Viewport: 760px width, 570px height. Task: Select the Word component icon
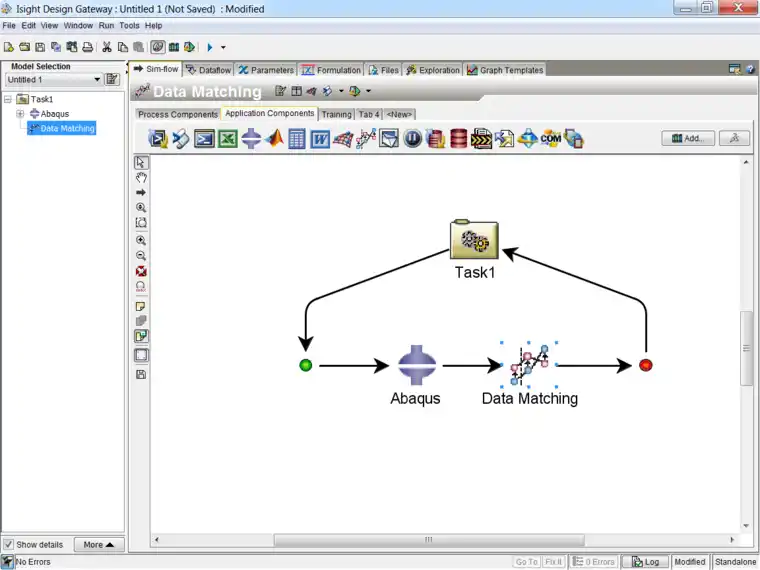tap(320, 139)
